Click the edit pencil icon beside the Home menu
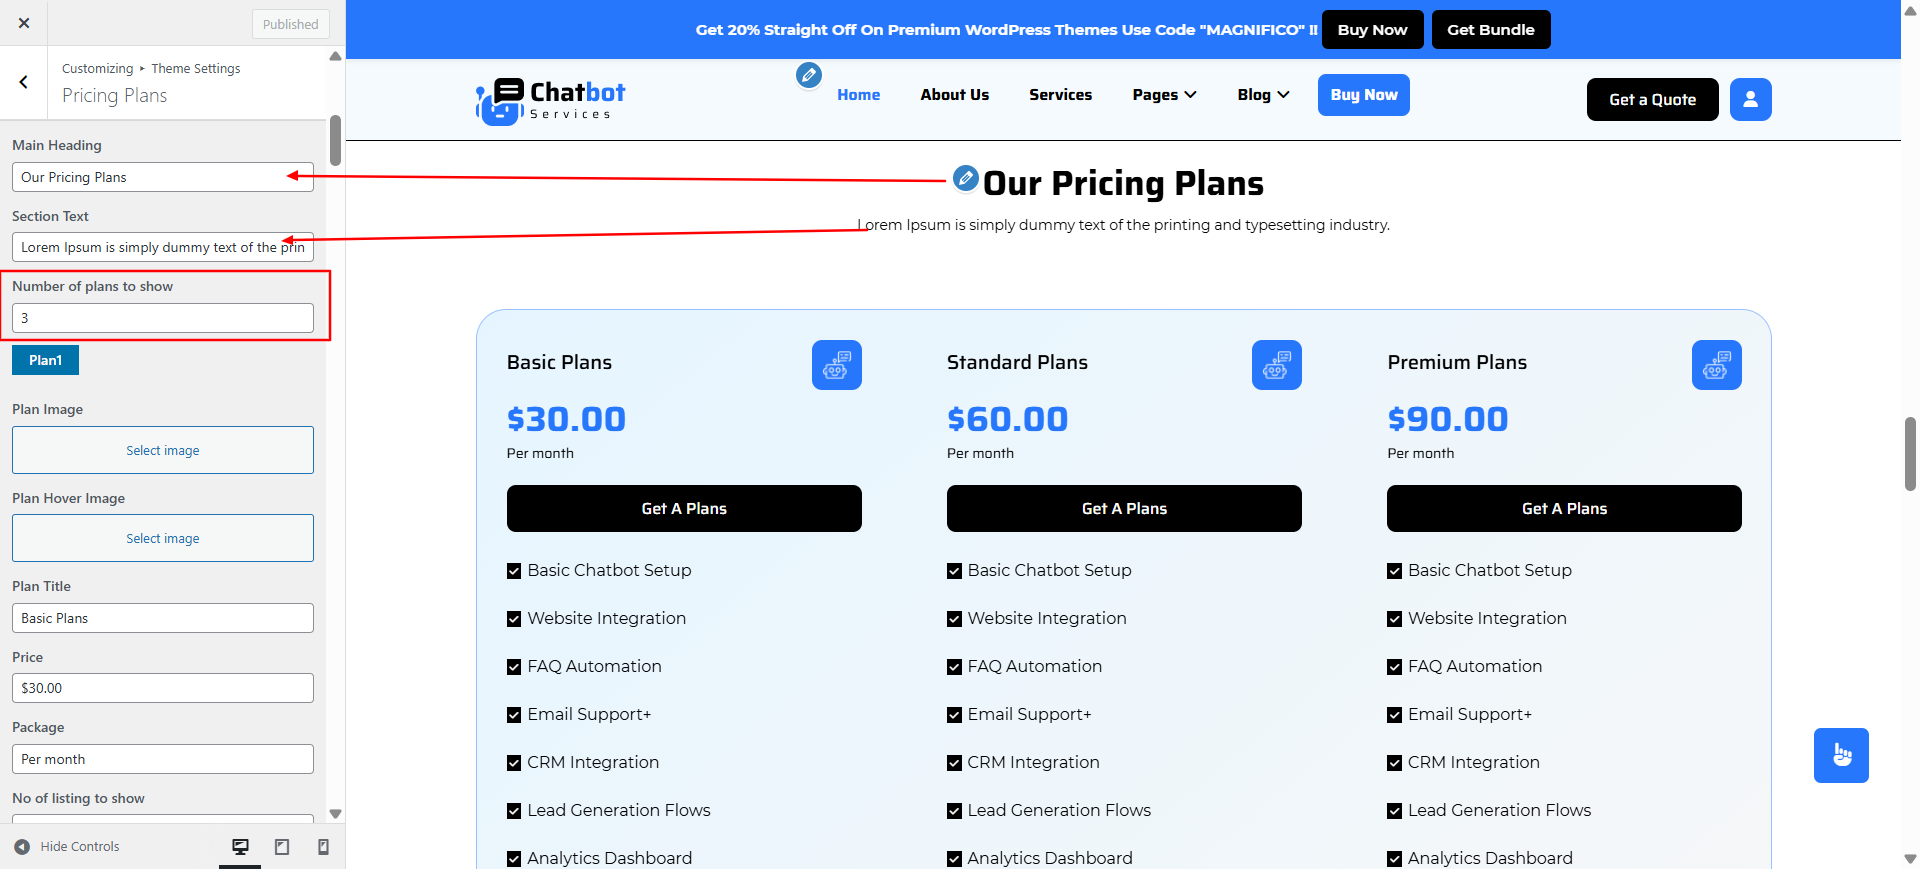Viewport: 1920px width, 869px height. (x=809, y=75)
